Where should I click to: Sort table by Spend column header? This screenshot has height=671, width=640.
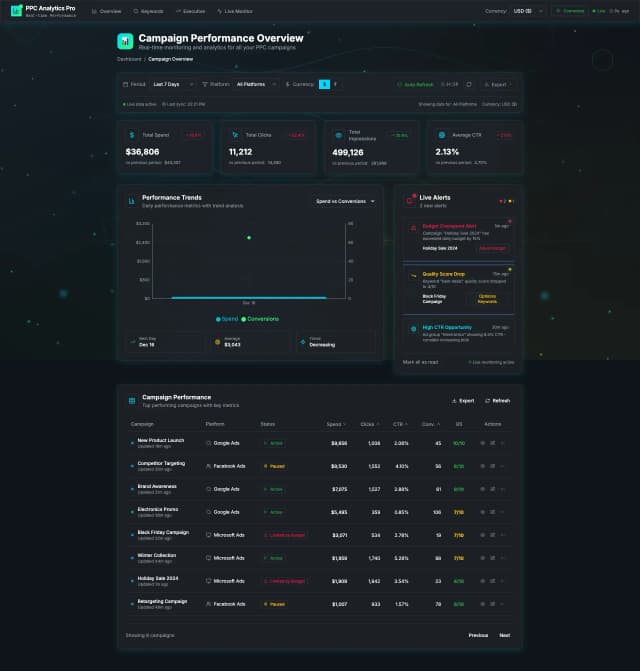tap(335, 424)
